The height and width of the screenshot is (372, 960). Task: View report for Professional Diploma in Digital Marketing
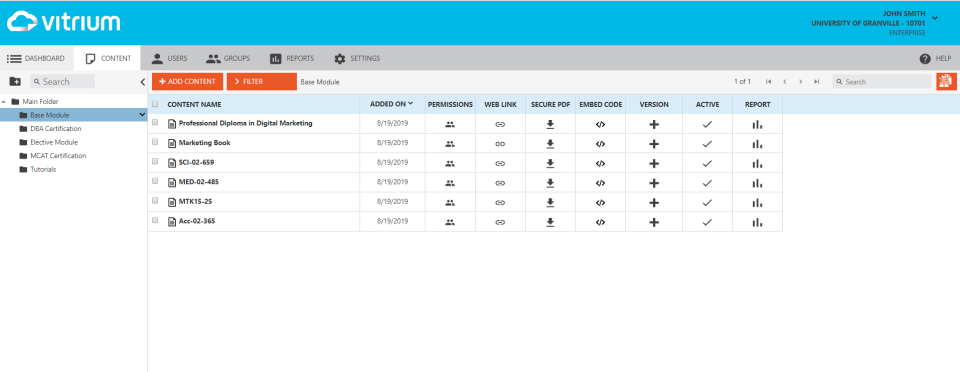pyautogui.click(x=757, y=124)
